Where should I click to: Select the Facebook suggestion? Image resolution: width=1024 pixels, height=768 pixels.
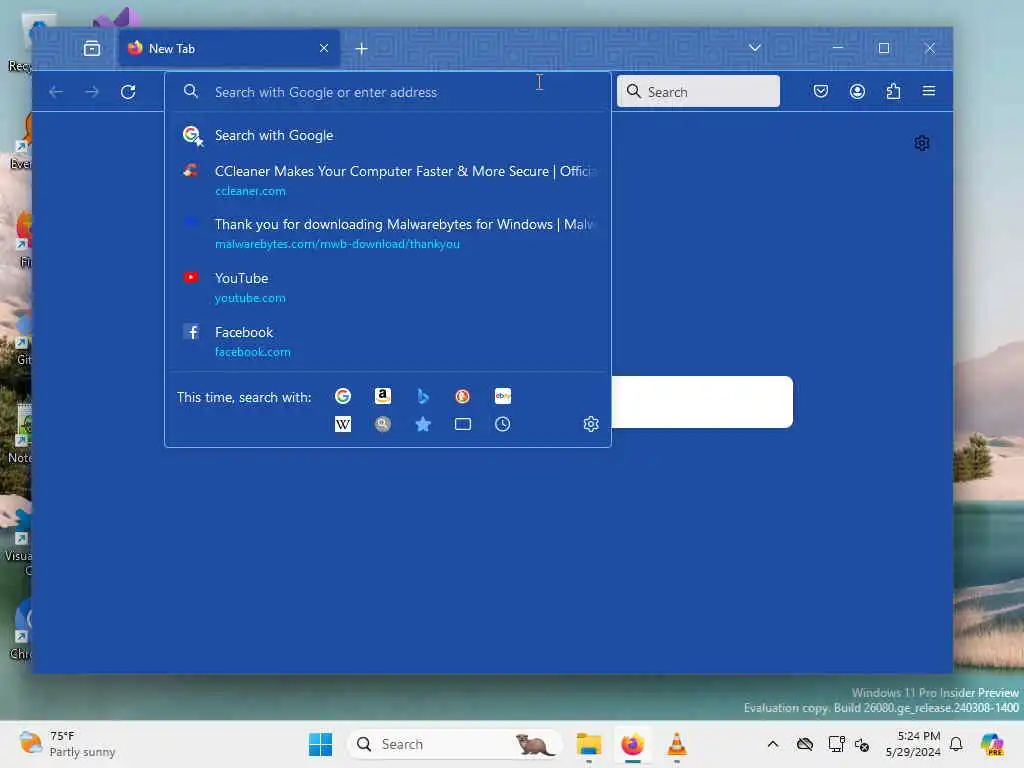pos(388,341)
